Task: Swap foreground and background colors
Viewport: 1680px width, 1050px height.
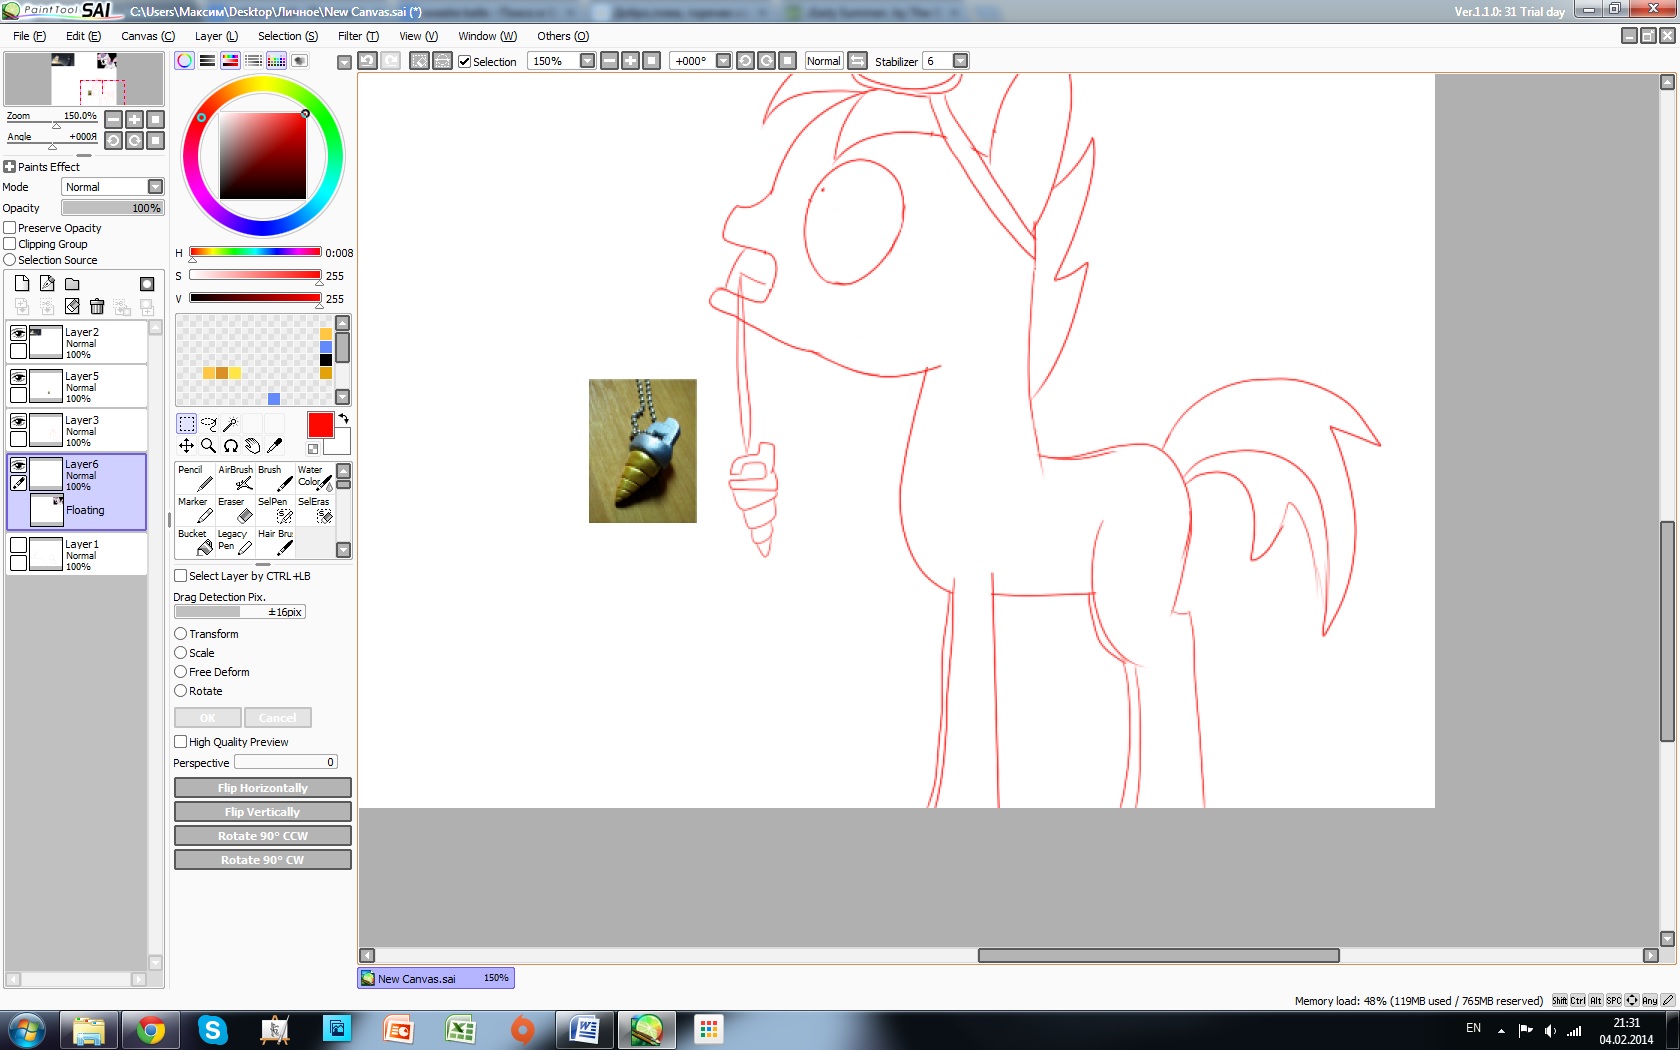Action: pos(344,419)
